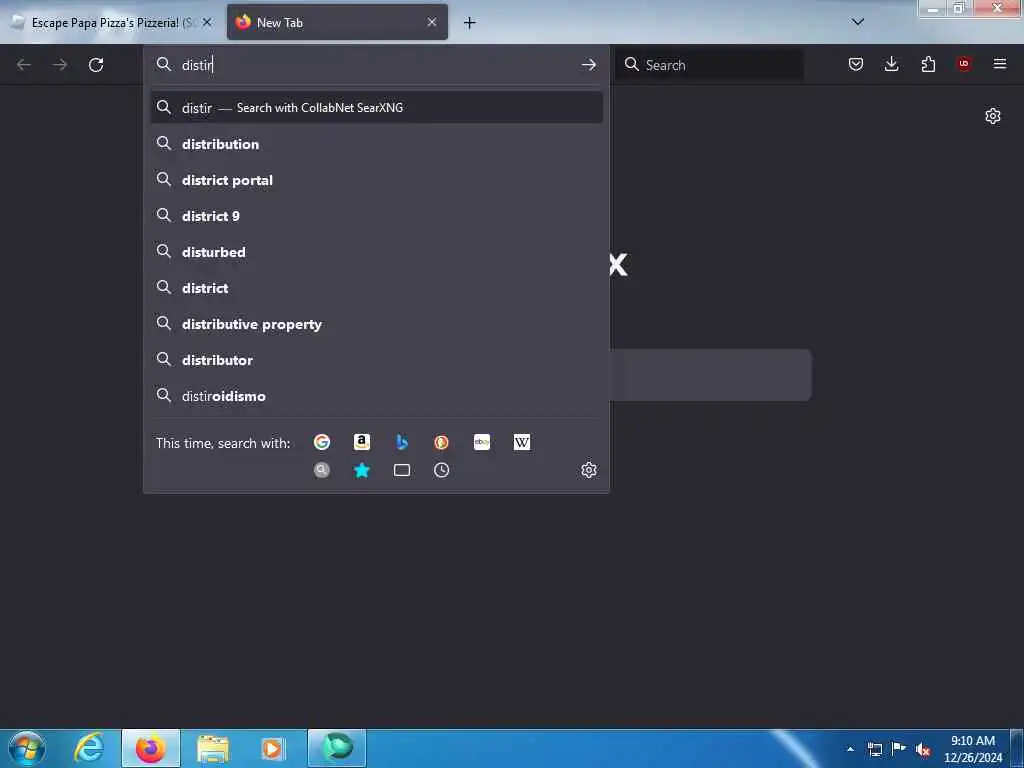Search open tabs with the tab icon
1024x768 pixels.
click(x=402, y=470)
